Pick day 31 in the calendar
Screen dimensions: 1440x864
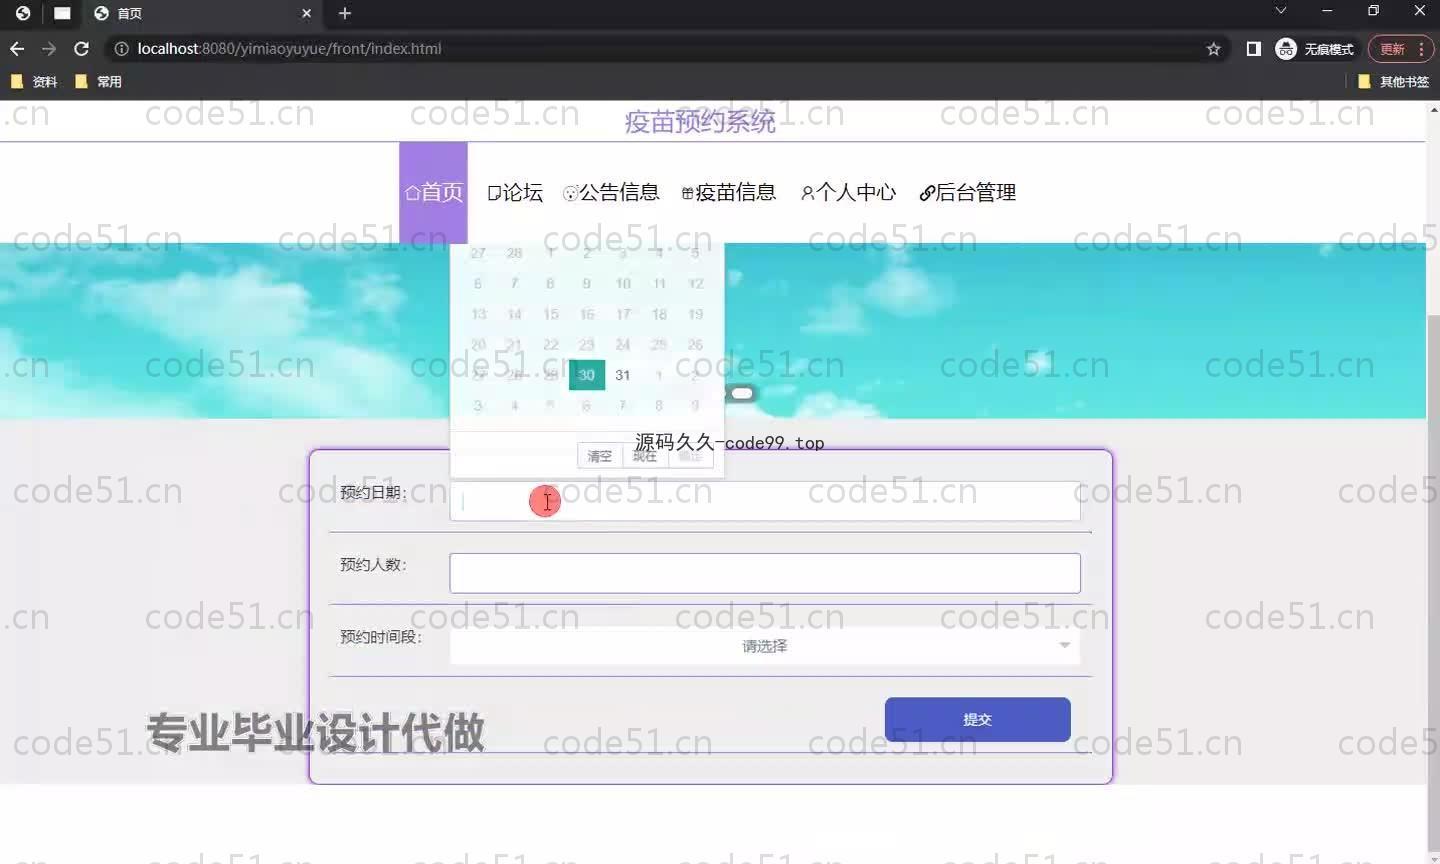(x=623, y=375)
